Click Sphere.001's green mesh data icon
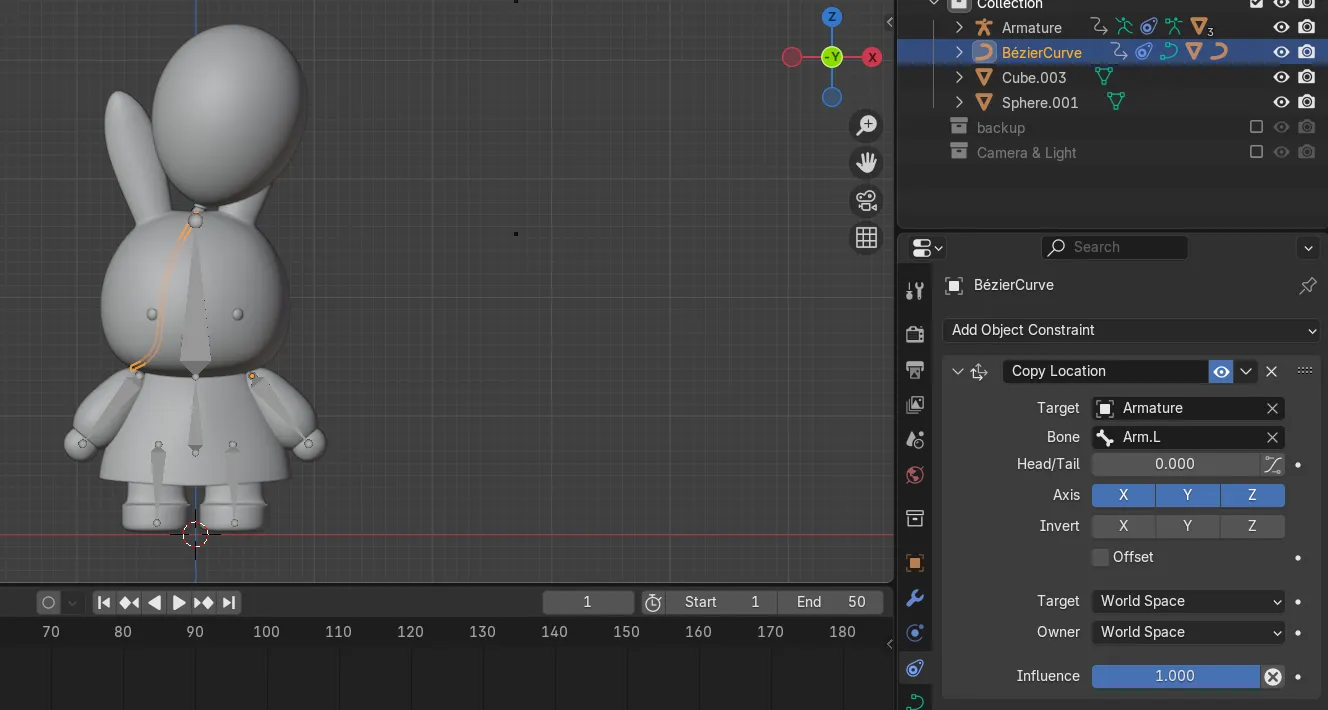The image size is (1328, 710). pos(1116,102)
